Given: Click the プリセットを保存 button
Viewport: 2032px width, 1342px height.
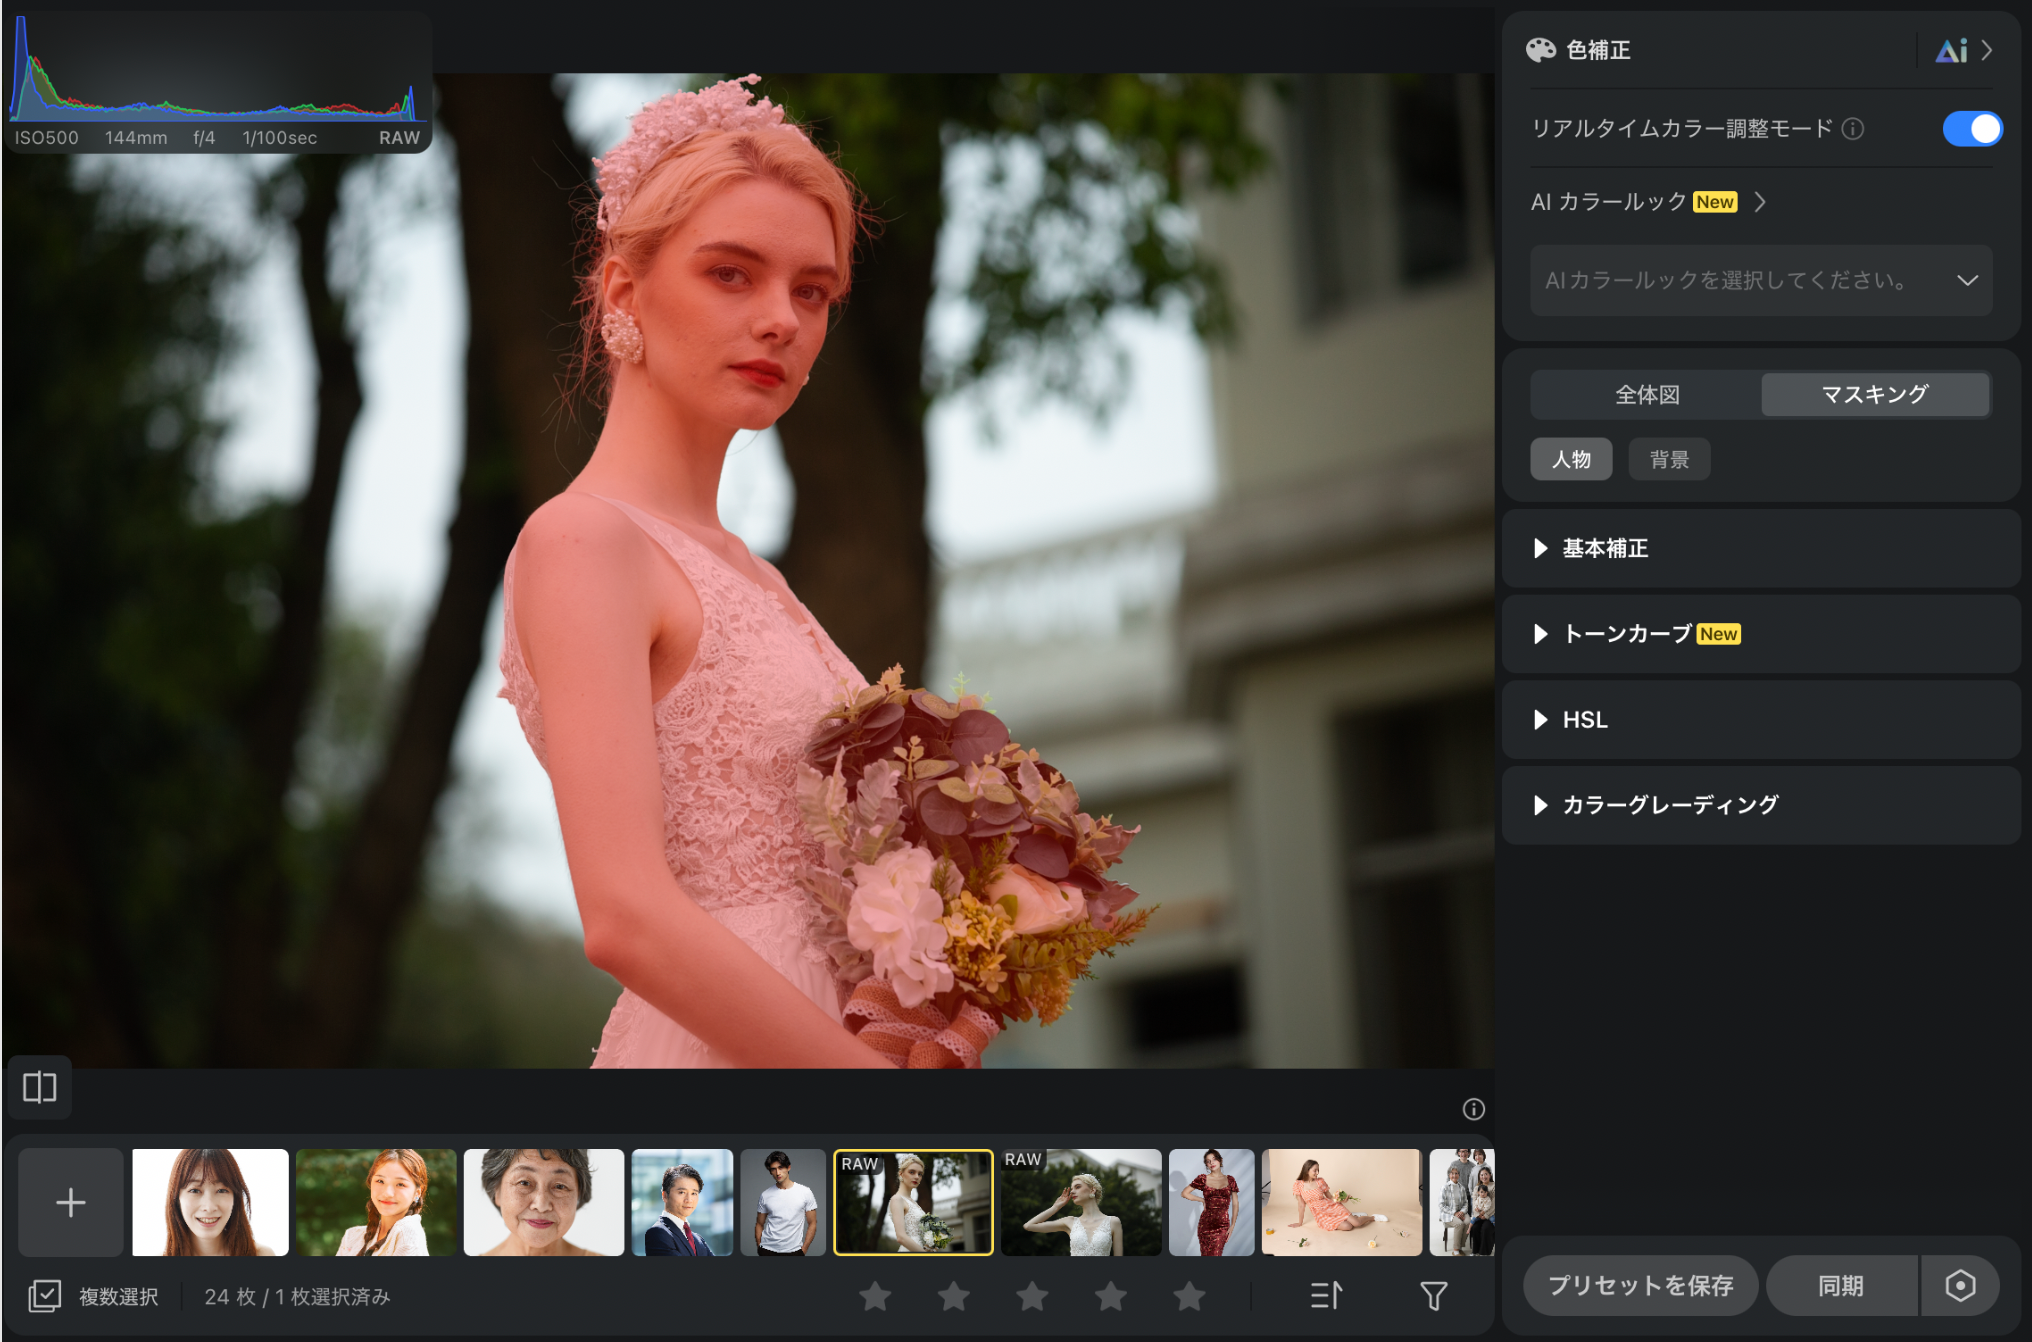Looking at the screenshot, I should [x=1640, y=1285].
